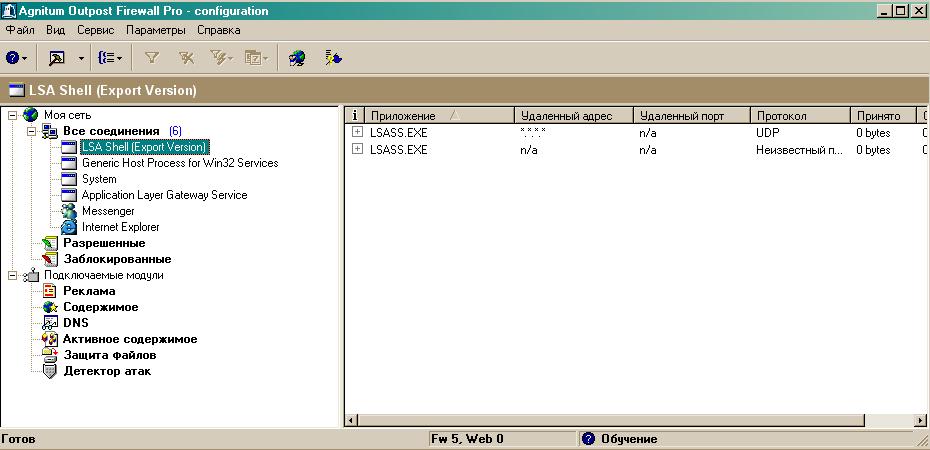Click the Outpost title bar application icon

[x=8, y=10]
